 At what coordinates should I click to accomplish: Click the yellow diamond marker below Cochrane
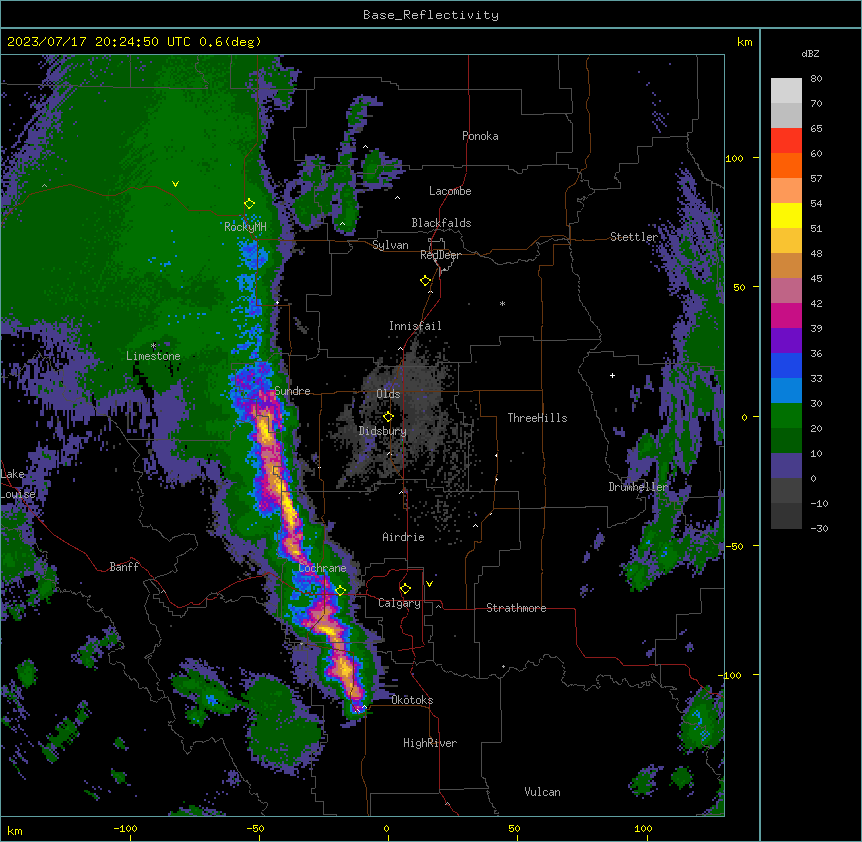click(340, 591)
